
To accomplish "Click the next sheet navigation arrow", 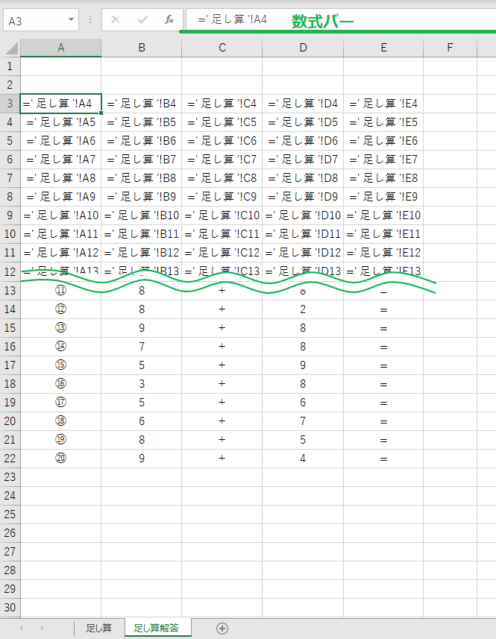I will click(42, 628).
